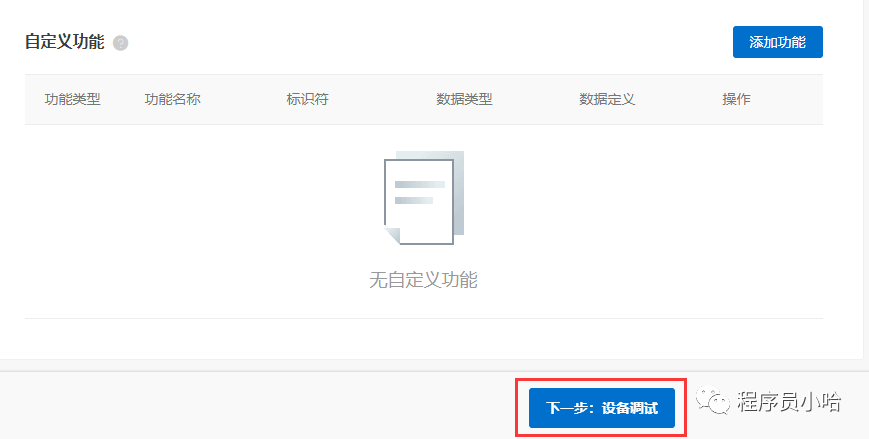Click the folded corner of the document icon
This screenshot has height=439, width=869.
click(x=393, y=235)
